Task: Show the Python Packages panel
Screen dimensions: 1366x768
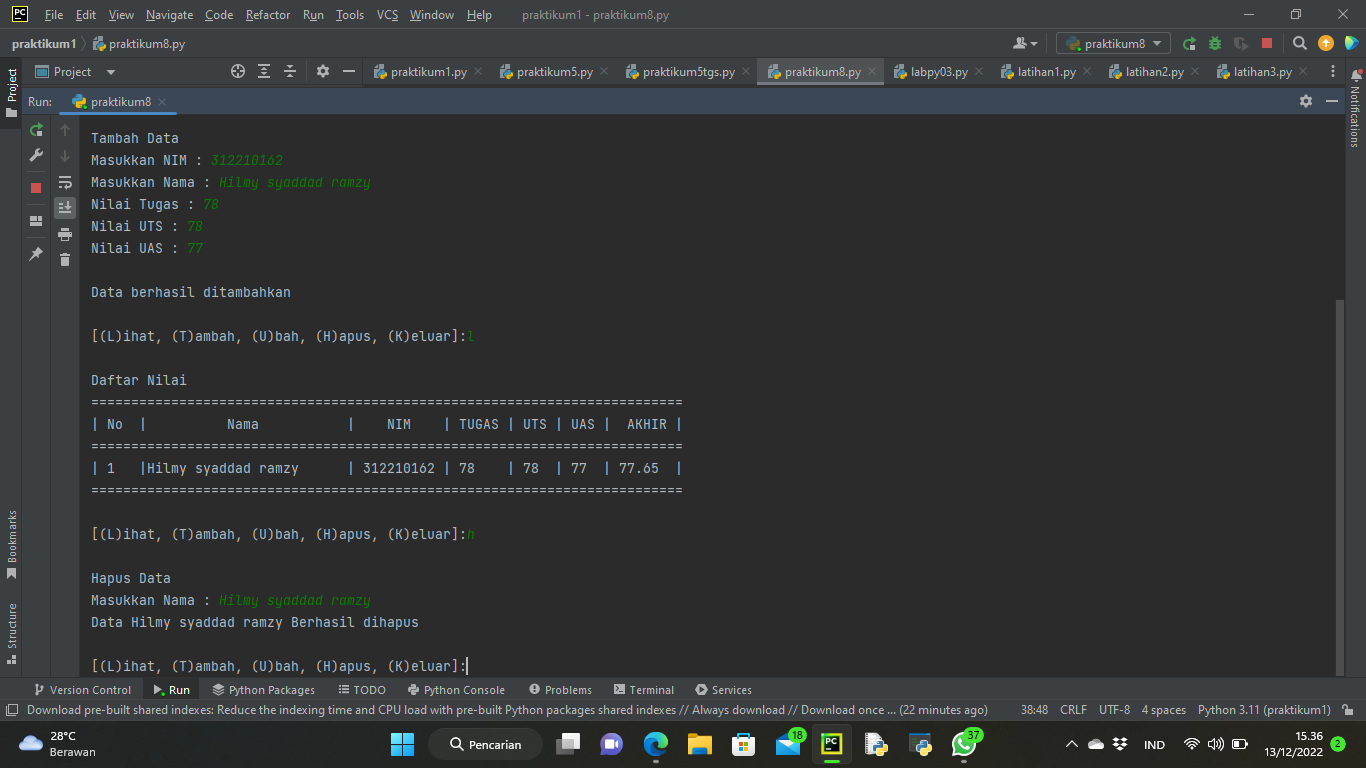Action: click(263, 689)
